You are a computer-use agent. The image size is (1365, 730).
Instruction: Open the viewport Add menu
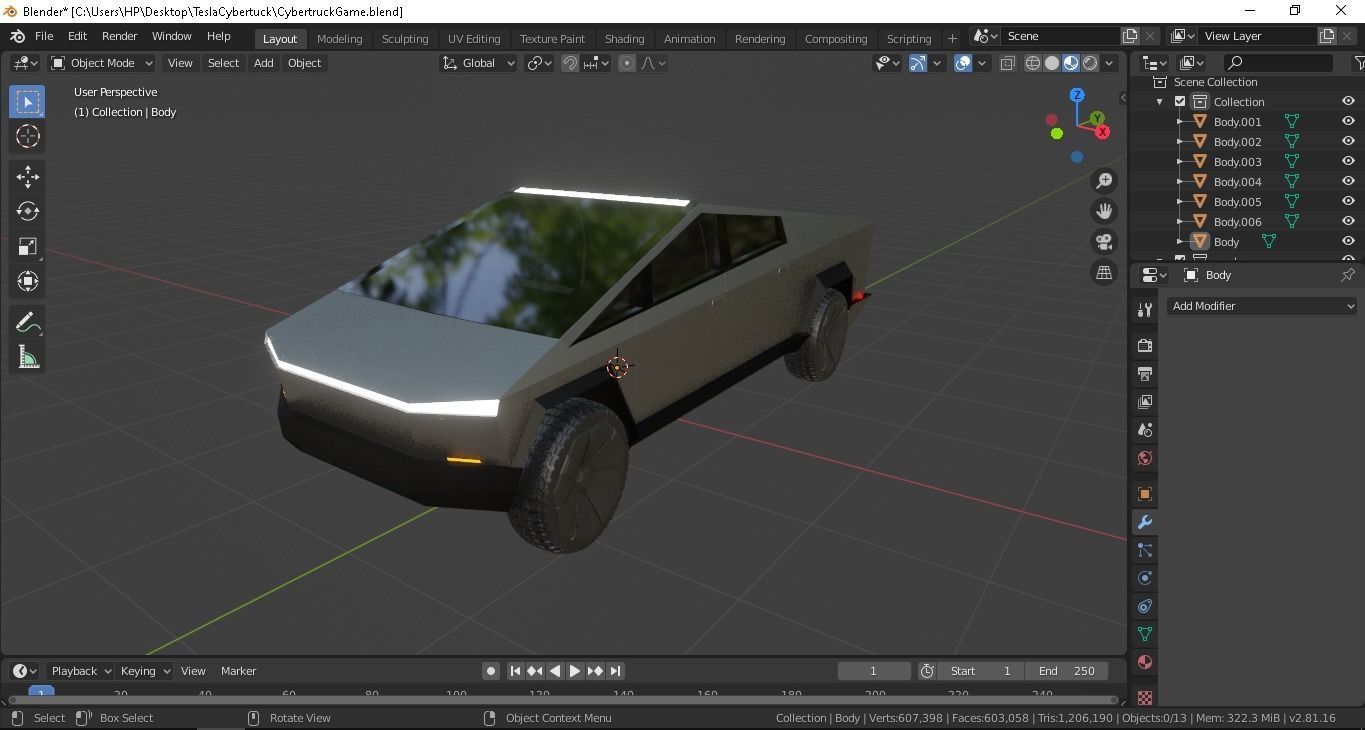click(263, 63)
